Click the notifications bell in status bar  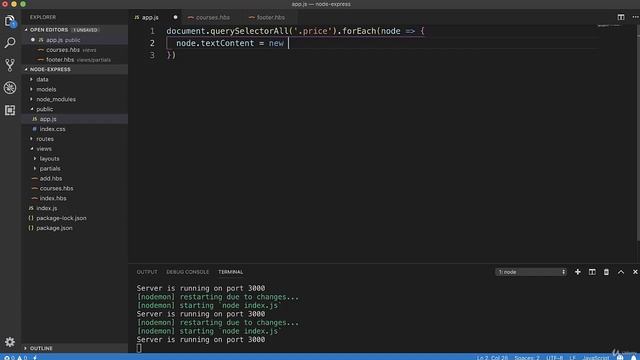[x=633, y=358]
